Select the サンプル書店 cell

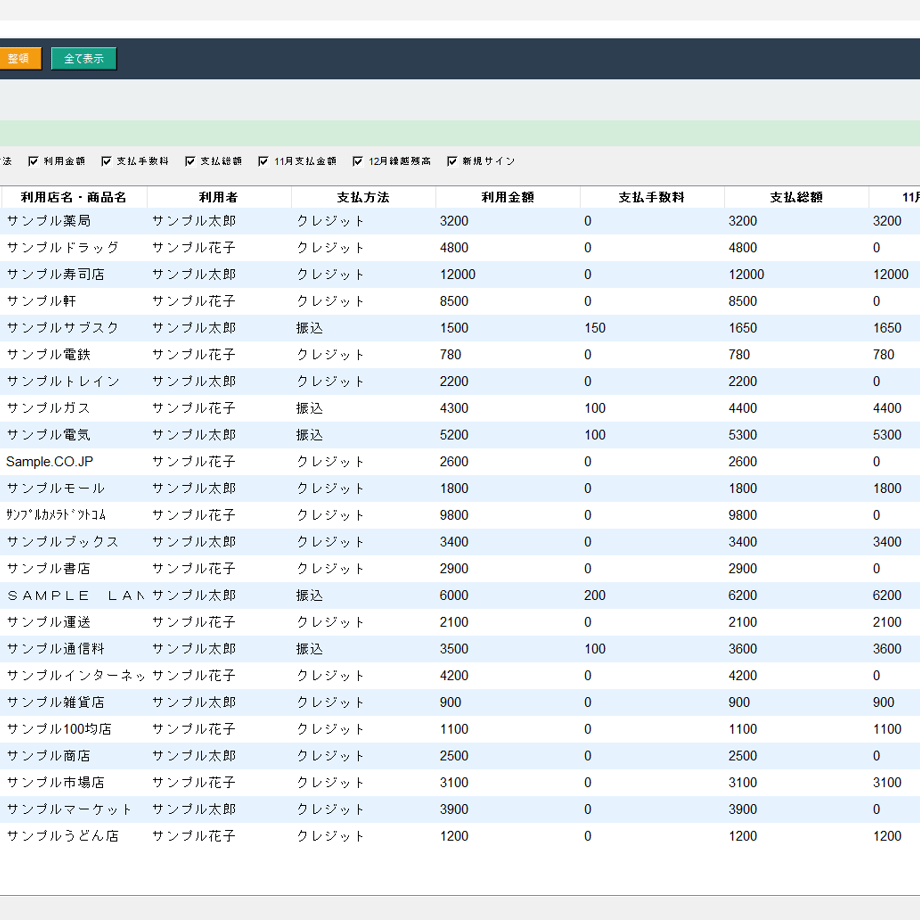tap(49, 569)
